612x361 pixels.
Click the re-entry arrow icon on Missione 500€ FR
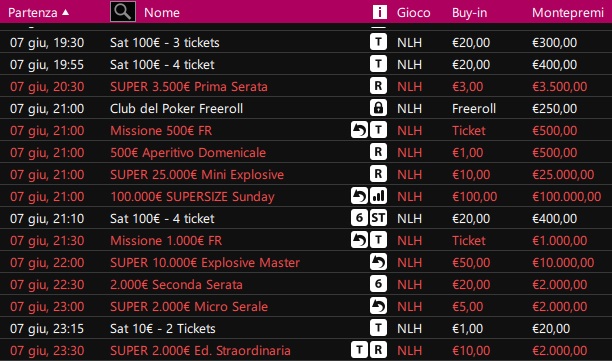pos(359,130)
